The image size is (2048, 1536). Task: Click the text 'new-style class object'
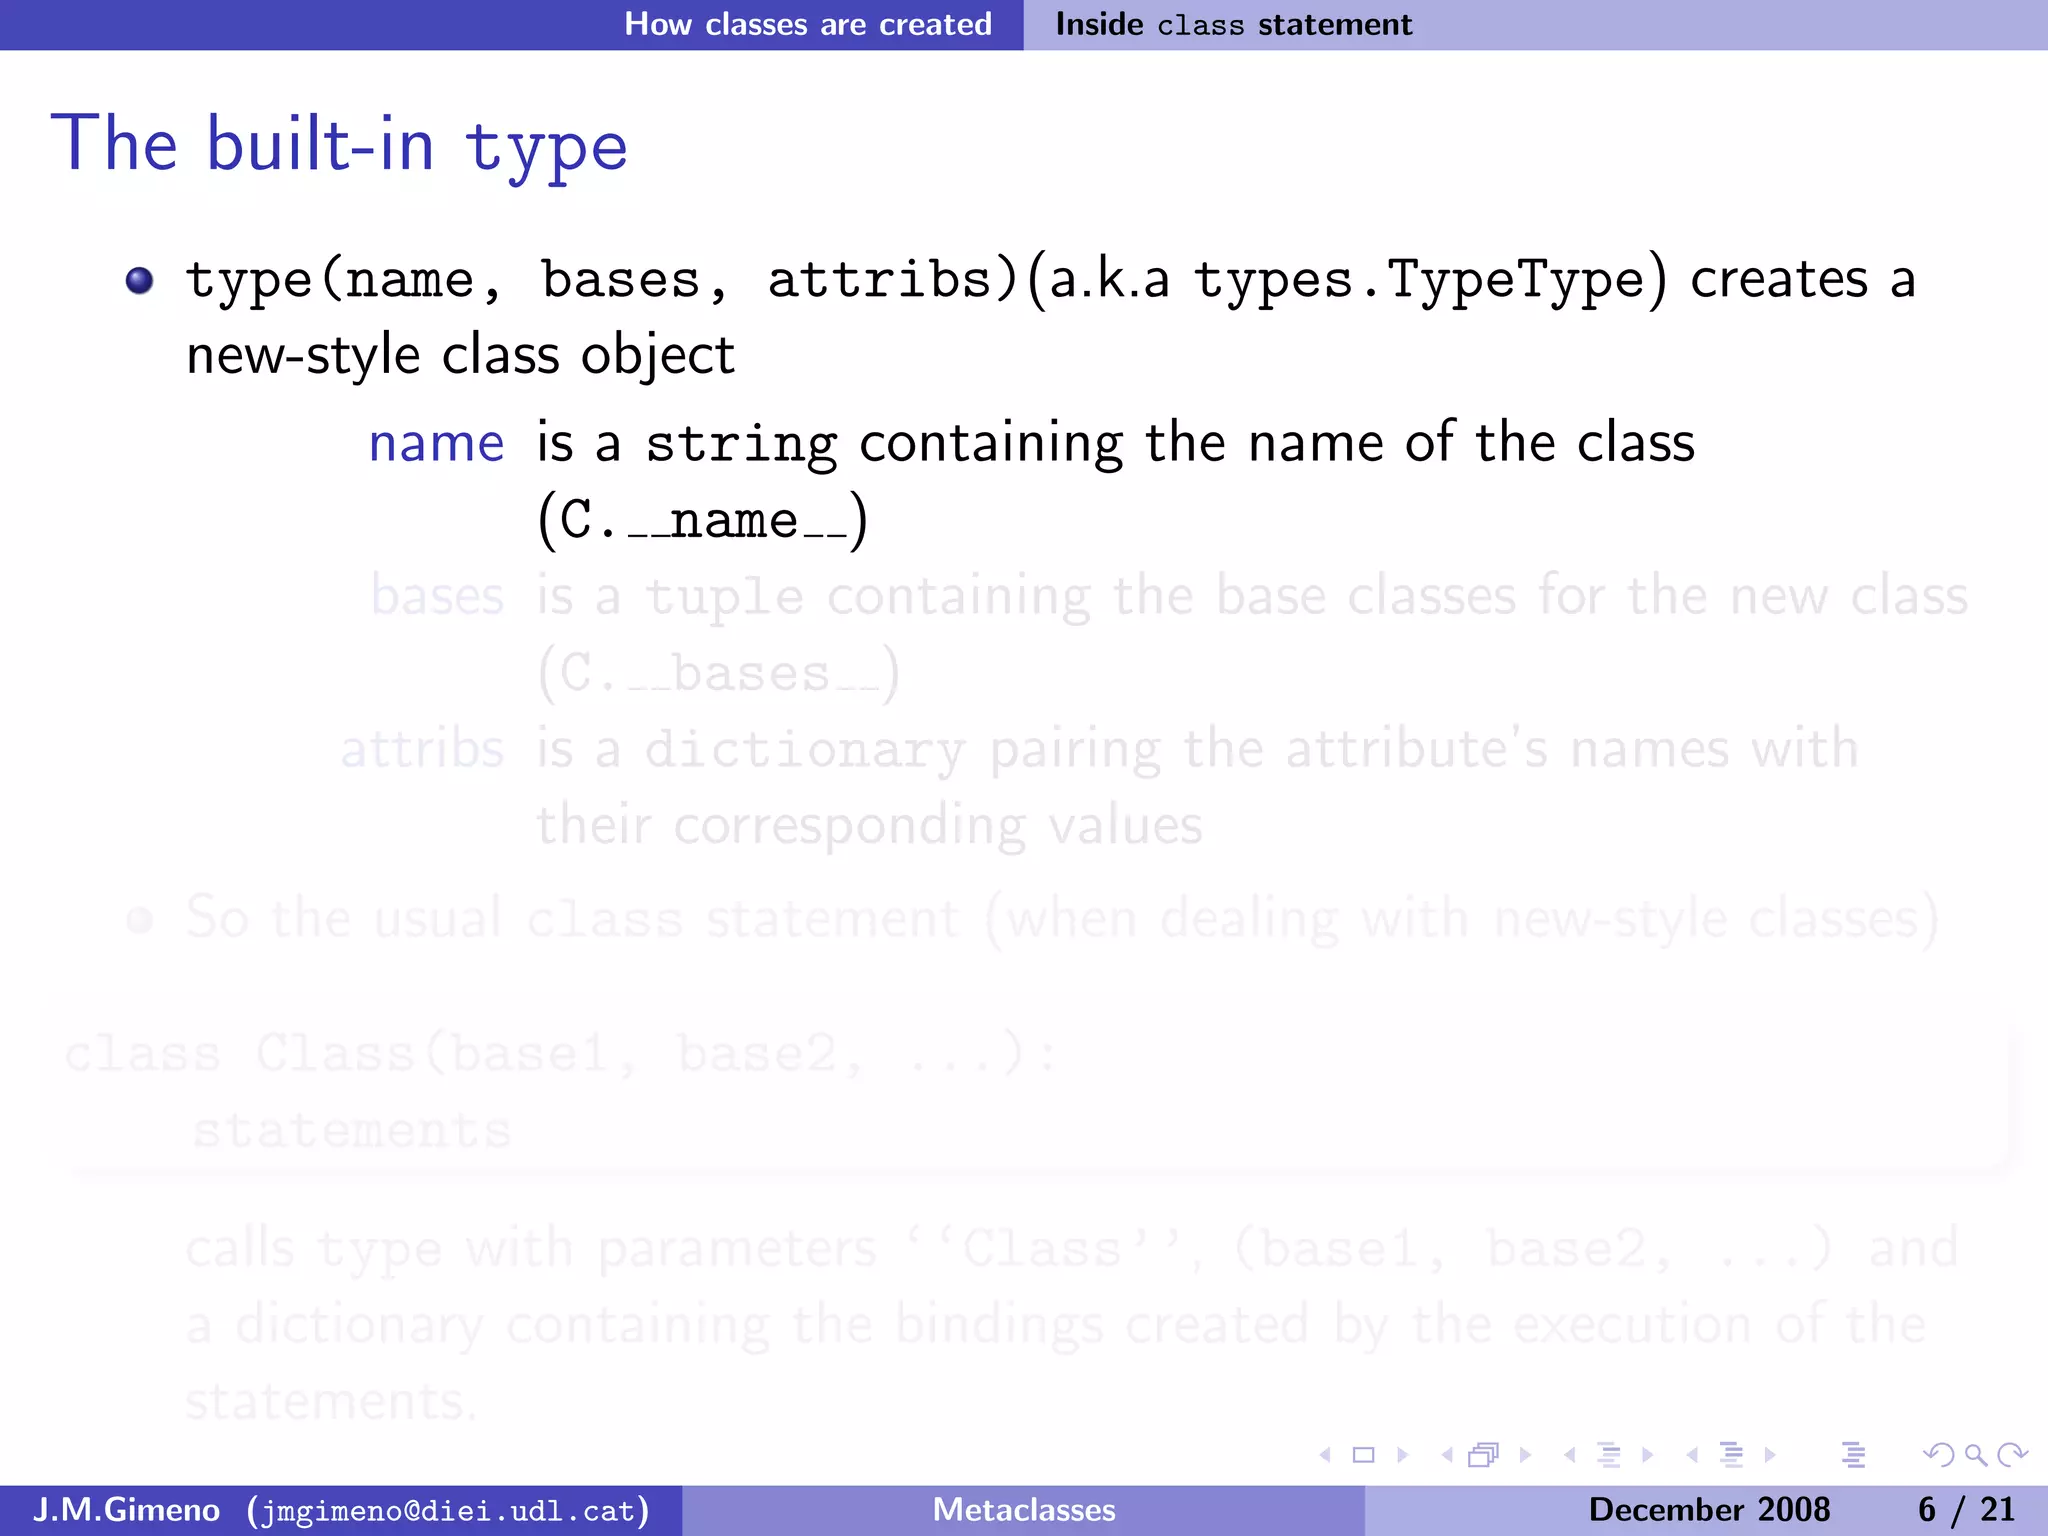(x=460, y=356)
